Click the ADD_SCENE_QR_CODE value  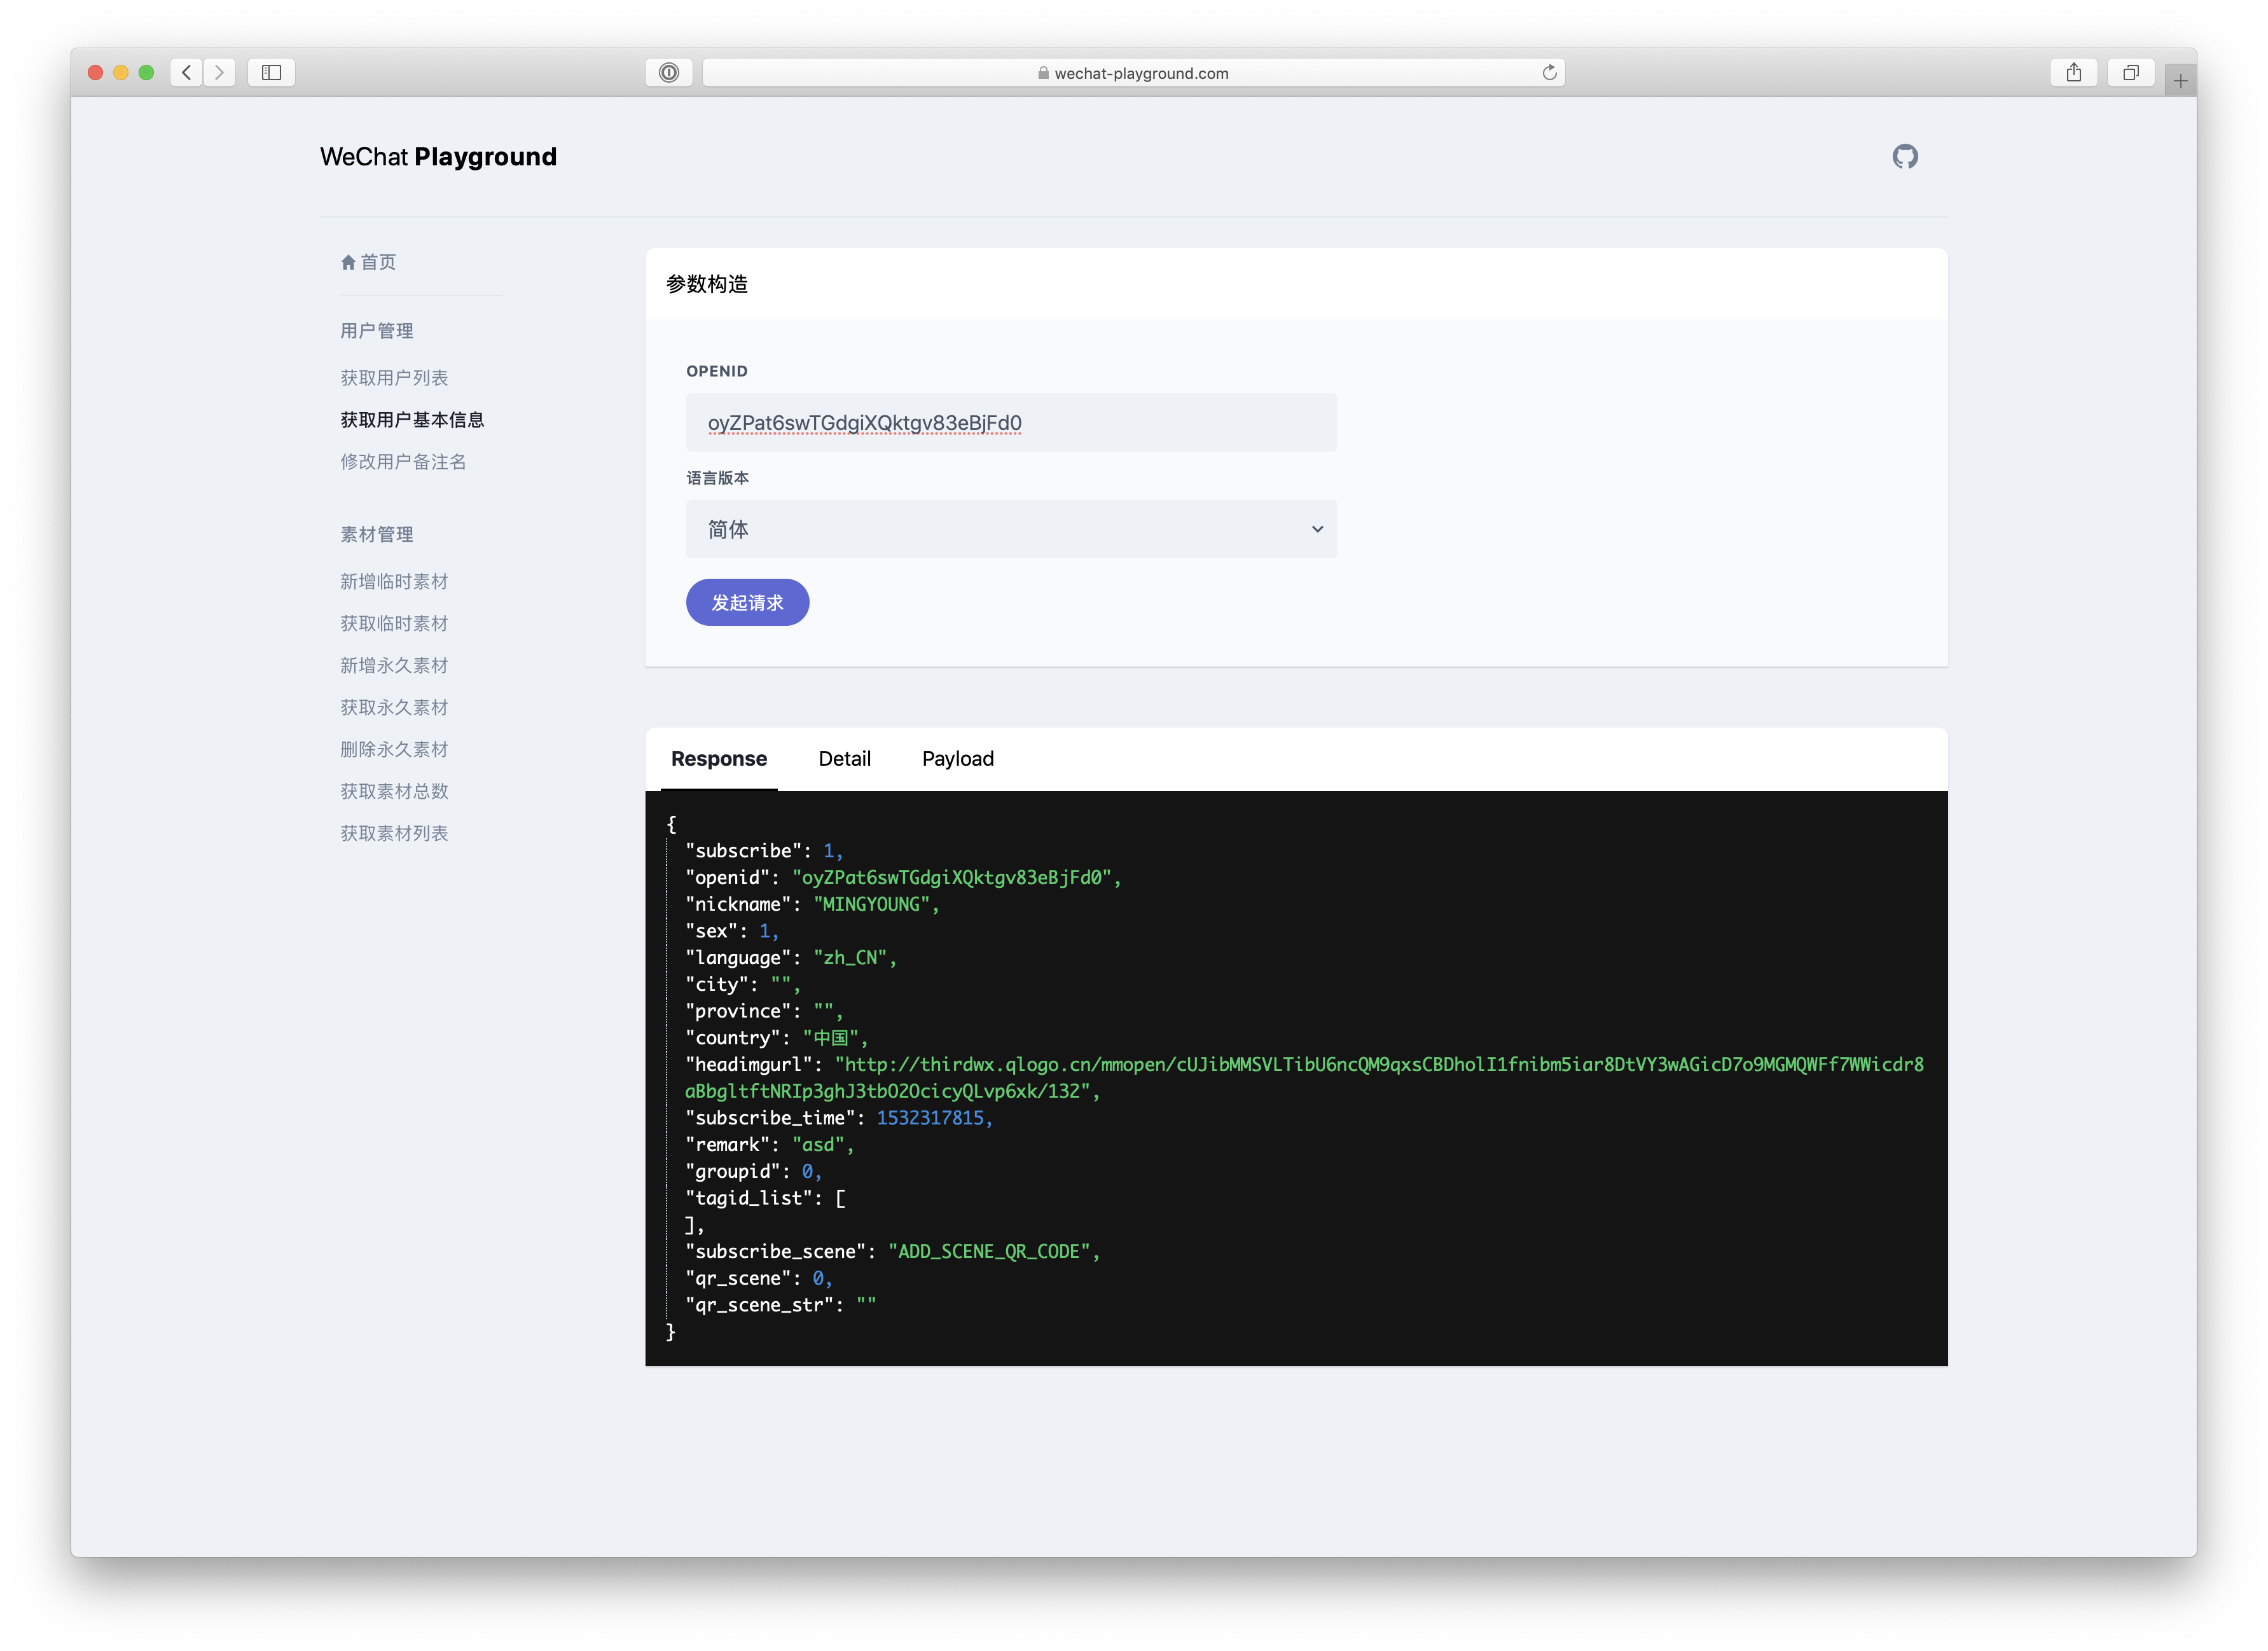tap(989, 1251)
